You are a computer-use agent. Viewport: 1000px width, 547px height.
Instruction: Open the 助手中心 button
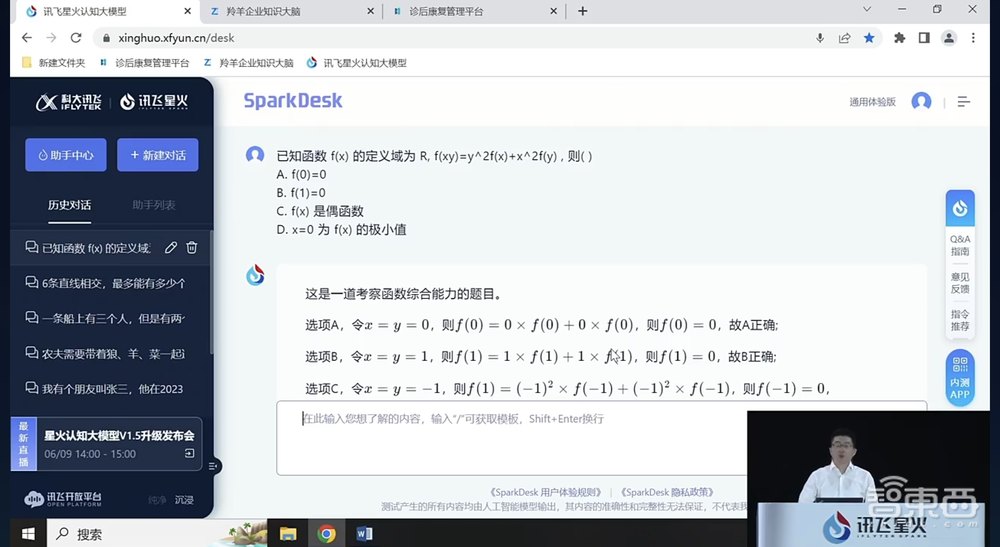pos(65,155)
